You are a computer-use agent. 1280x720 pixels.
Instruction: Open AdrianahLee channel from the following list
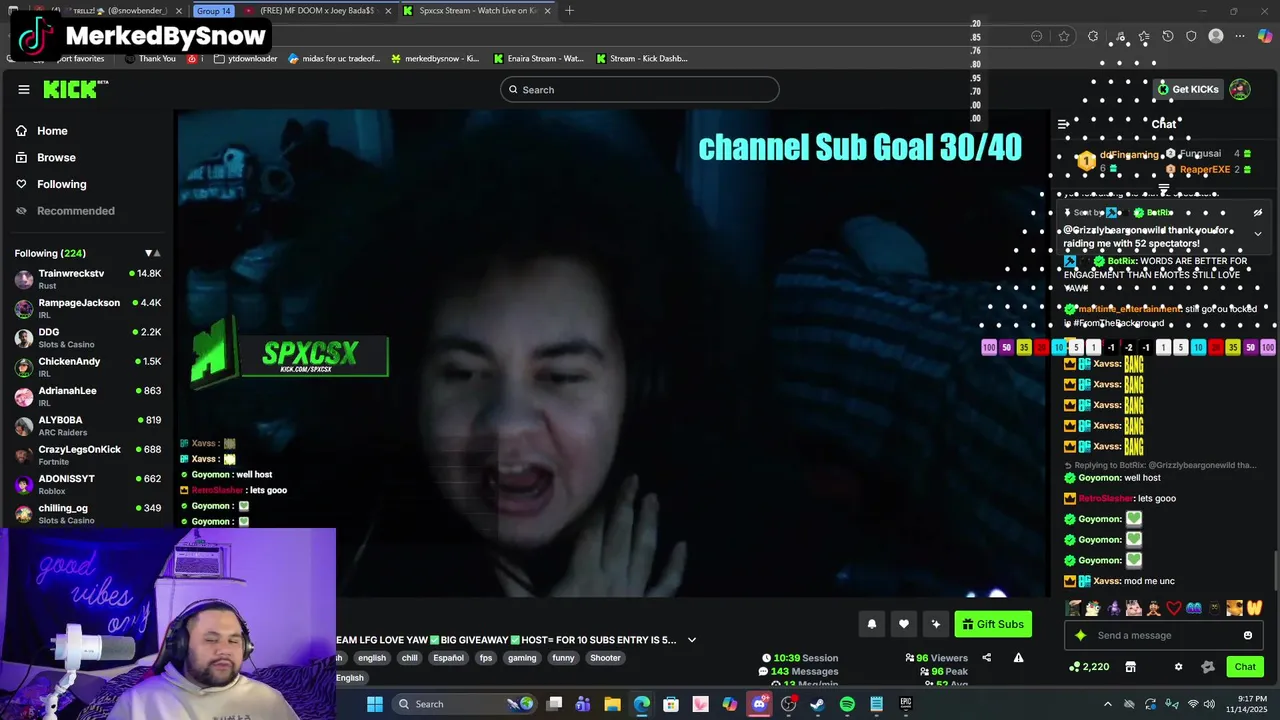point(87,396)
